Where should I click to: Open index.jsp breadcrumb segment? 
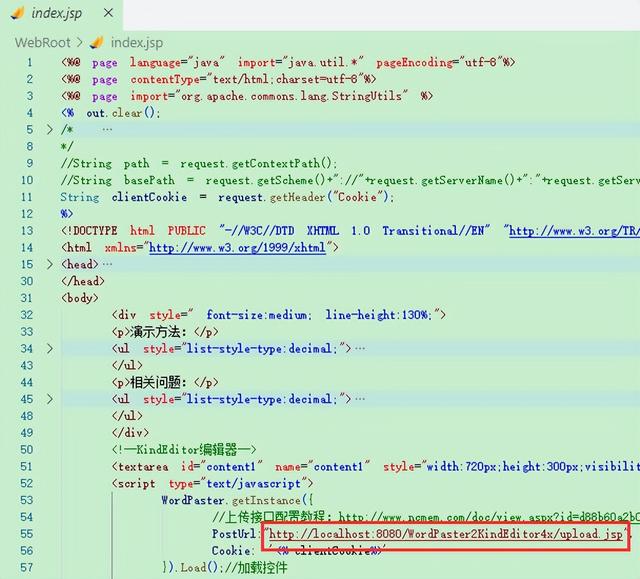click(137, 42)
